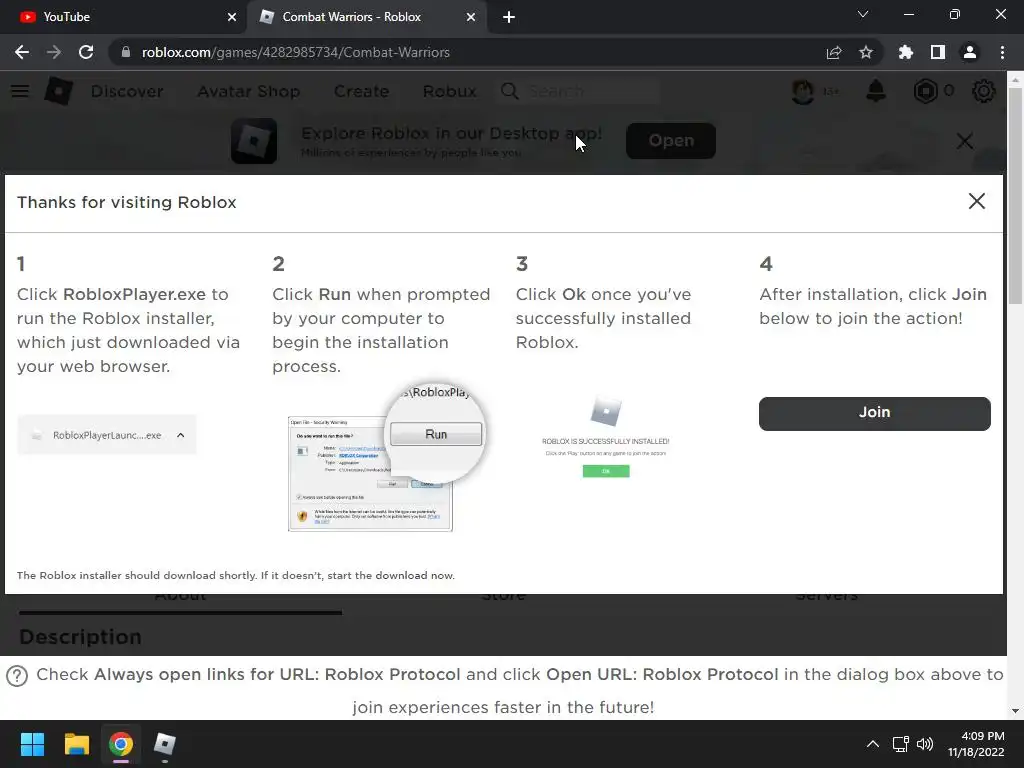The width and height of the screenshot is (1024, 768).
Task: Close the YouTube tab
Action: point(232,17)
